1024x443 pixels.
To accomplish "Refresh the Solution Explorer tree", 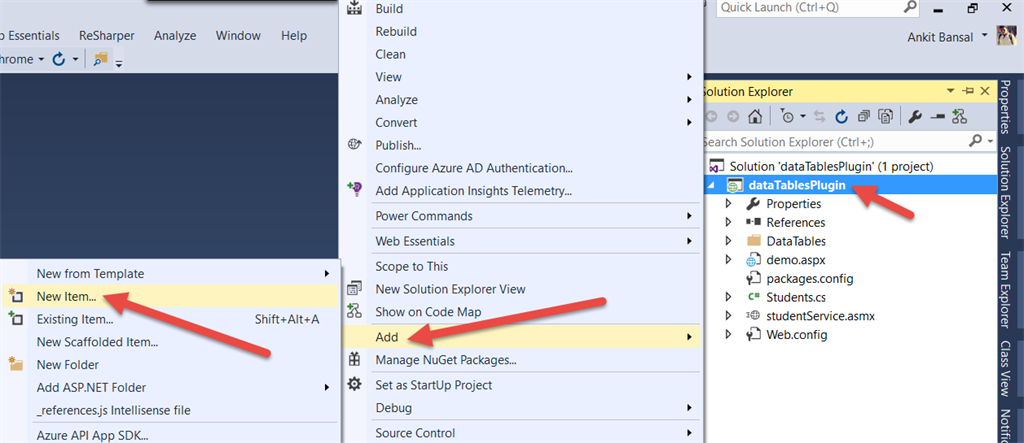I will tap(840, 116).
